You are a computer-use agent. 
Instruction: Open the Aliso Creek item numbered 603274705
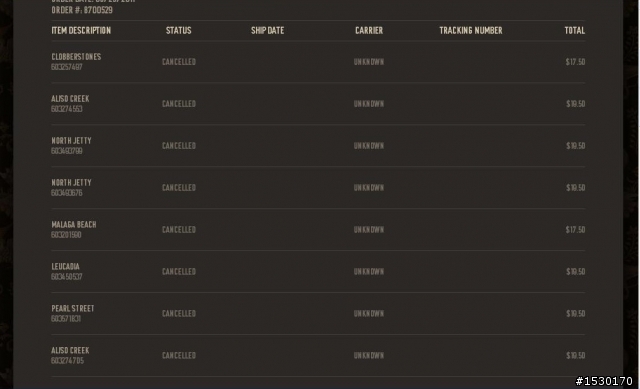[x=70, y=351]
